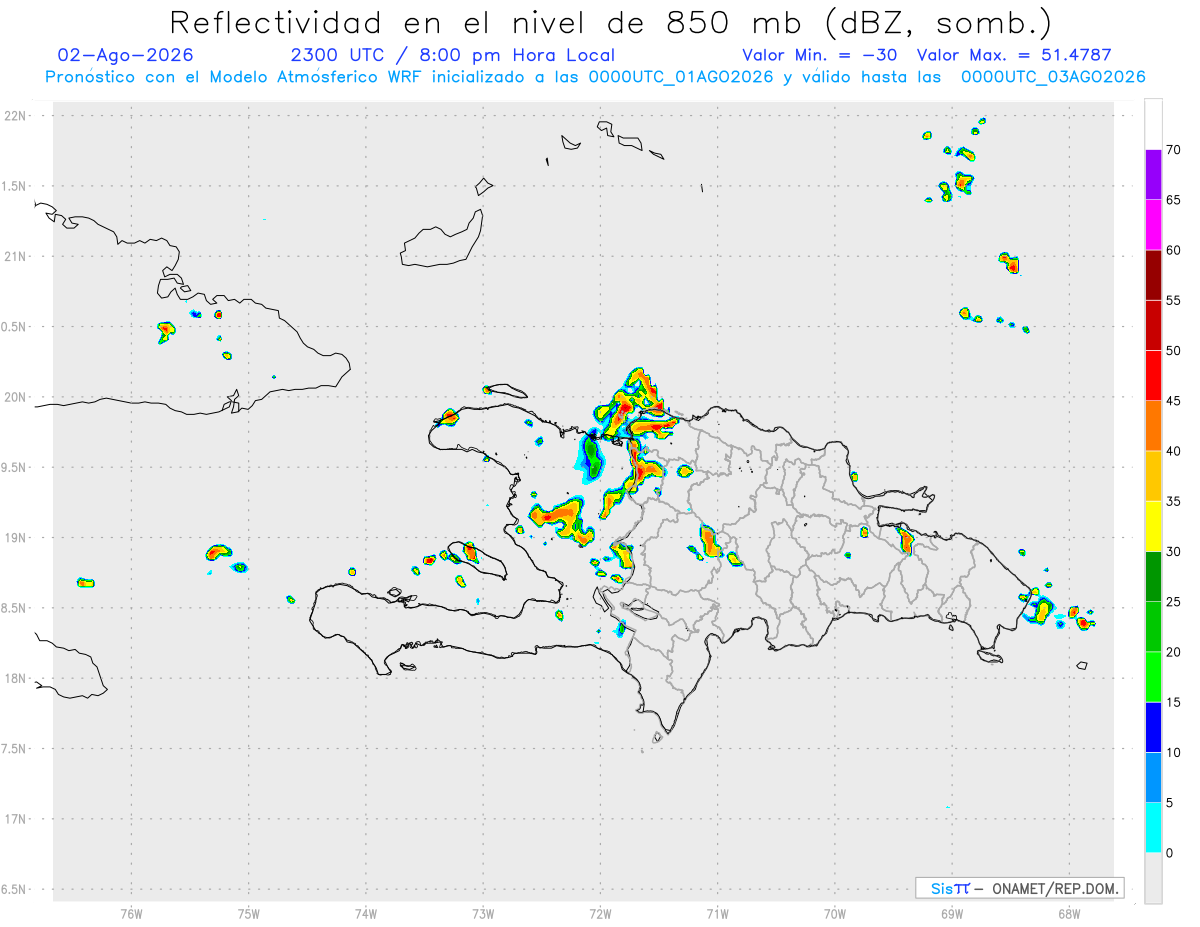Click the longitude axis label '74W'
The width and height of the screenshot is (1200, 927).
[x=366, y=913]
